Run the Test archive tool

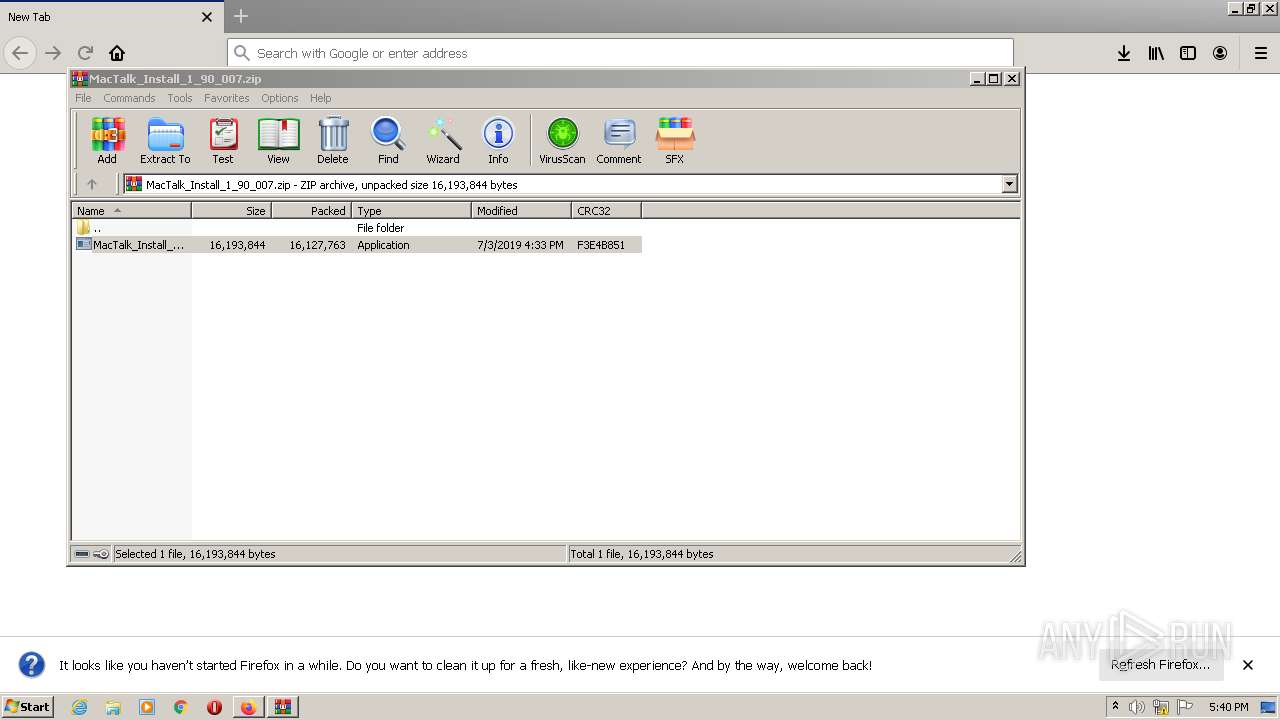(x=223, y=140)
